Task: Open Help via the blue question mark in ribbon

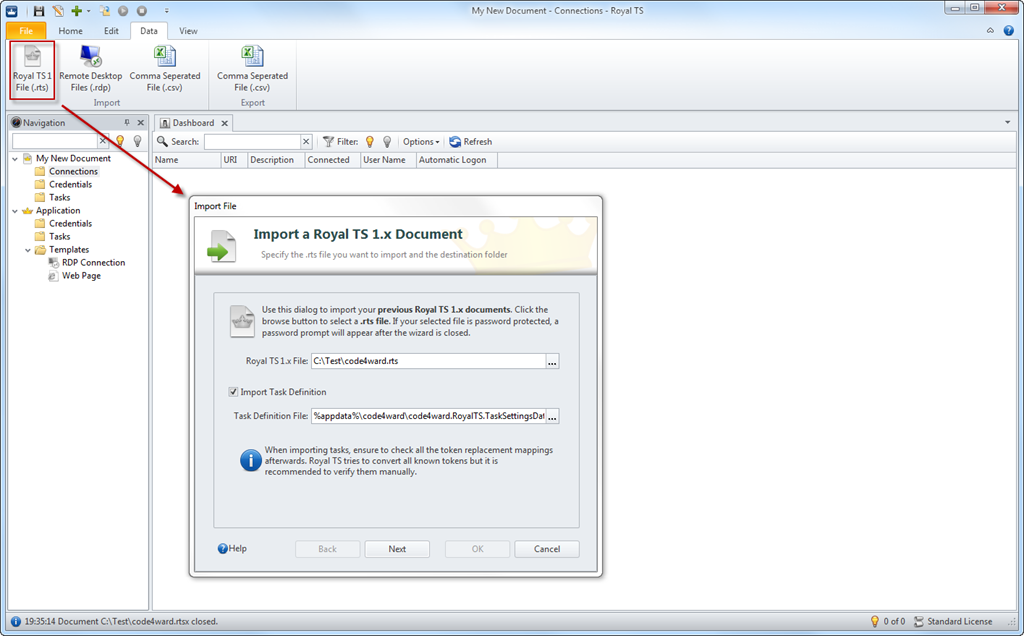Action: [x=1009, y=31]
